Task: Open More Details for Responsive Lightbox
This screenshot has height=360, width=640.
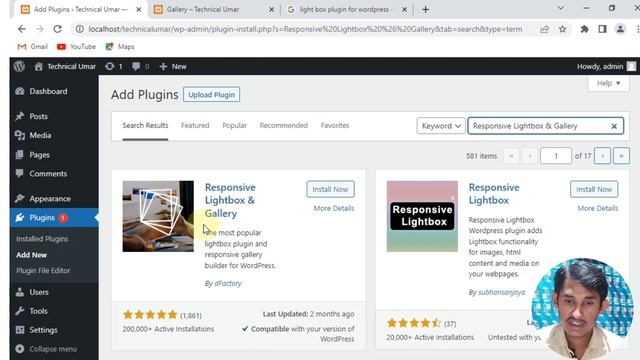Action: click(598, 208)
